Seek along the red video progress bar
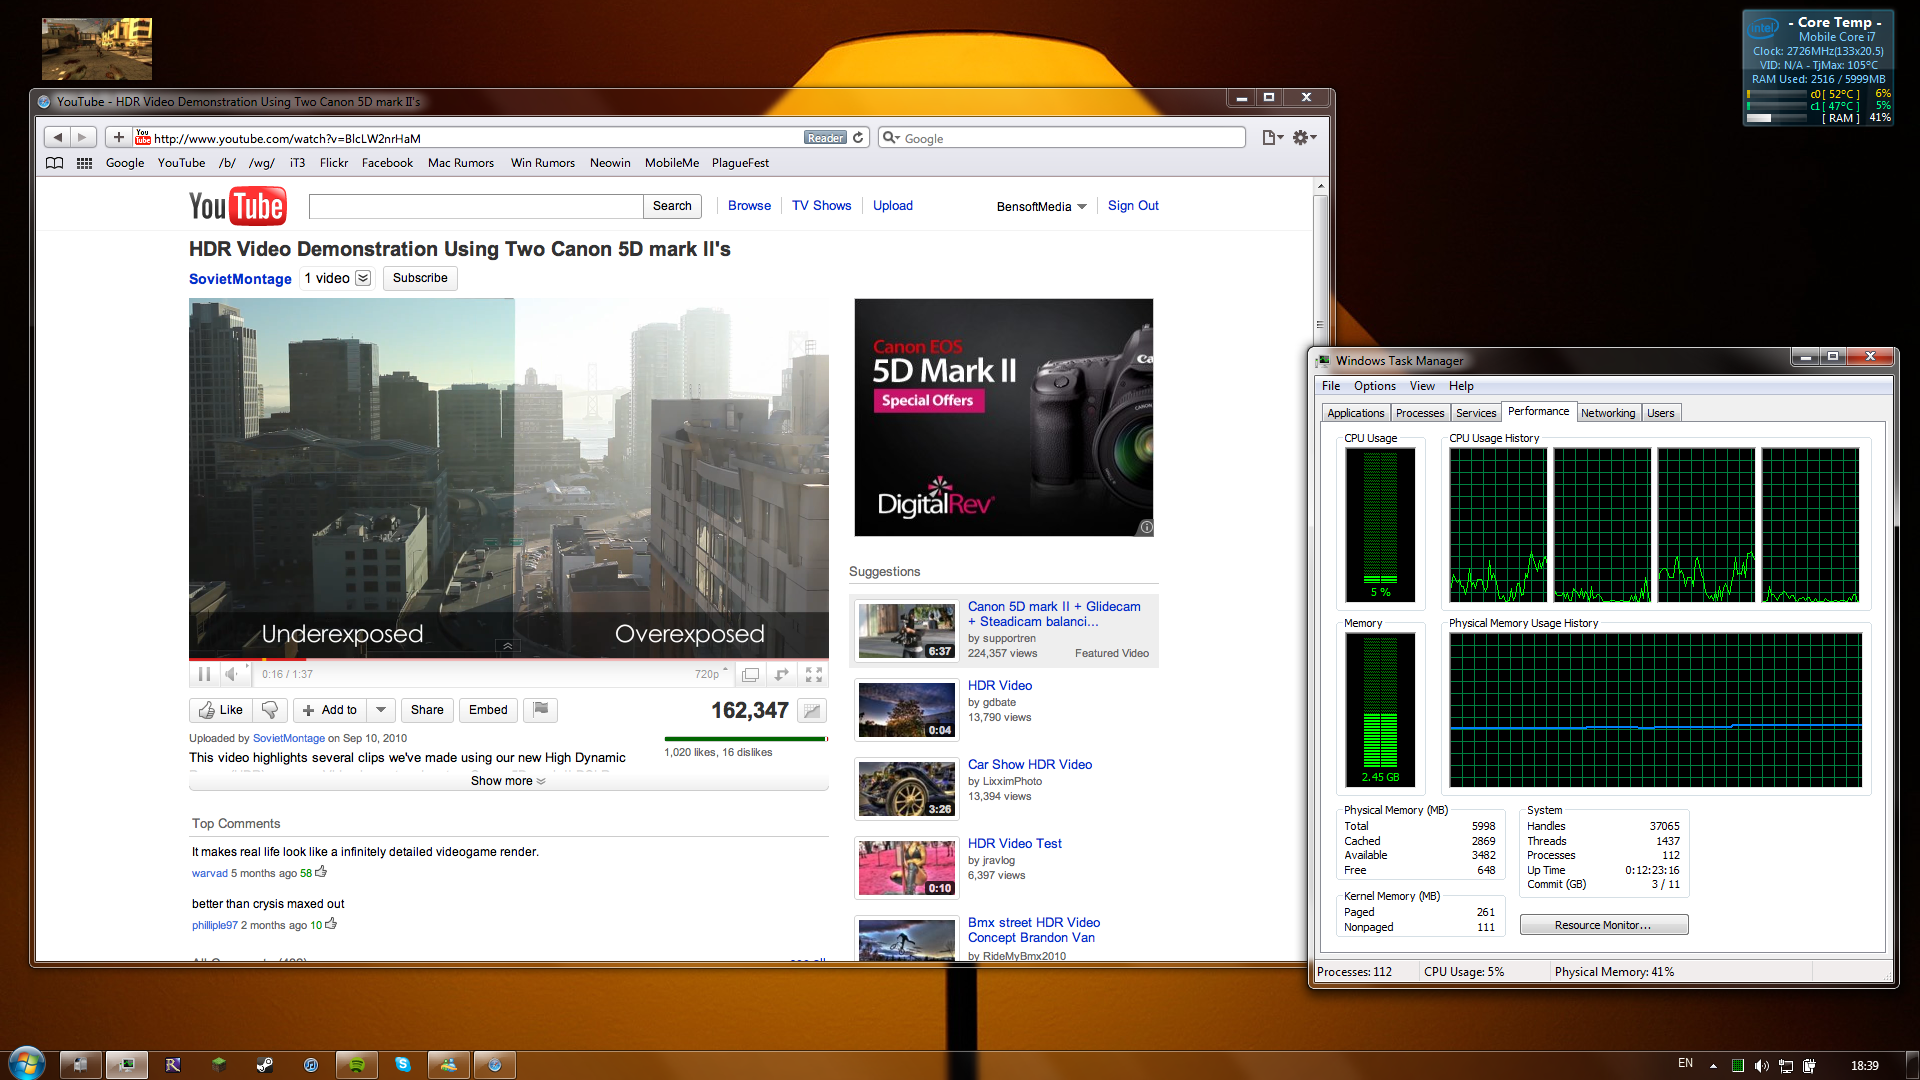This screenshot has width=1920, height=1080. [508, 659]
